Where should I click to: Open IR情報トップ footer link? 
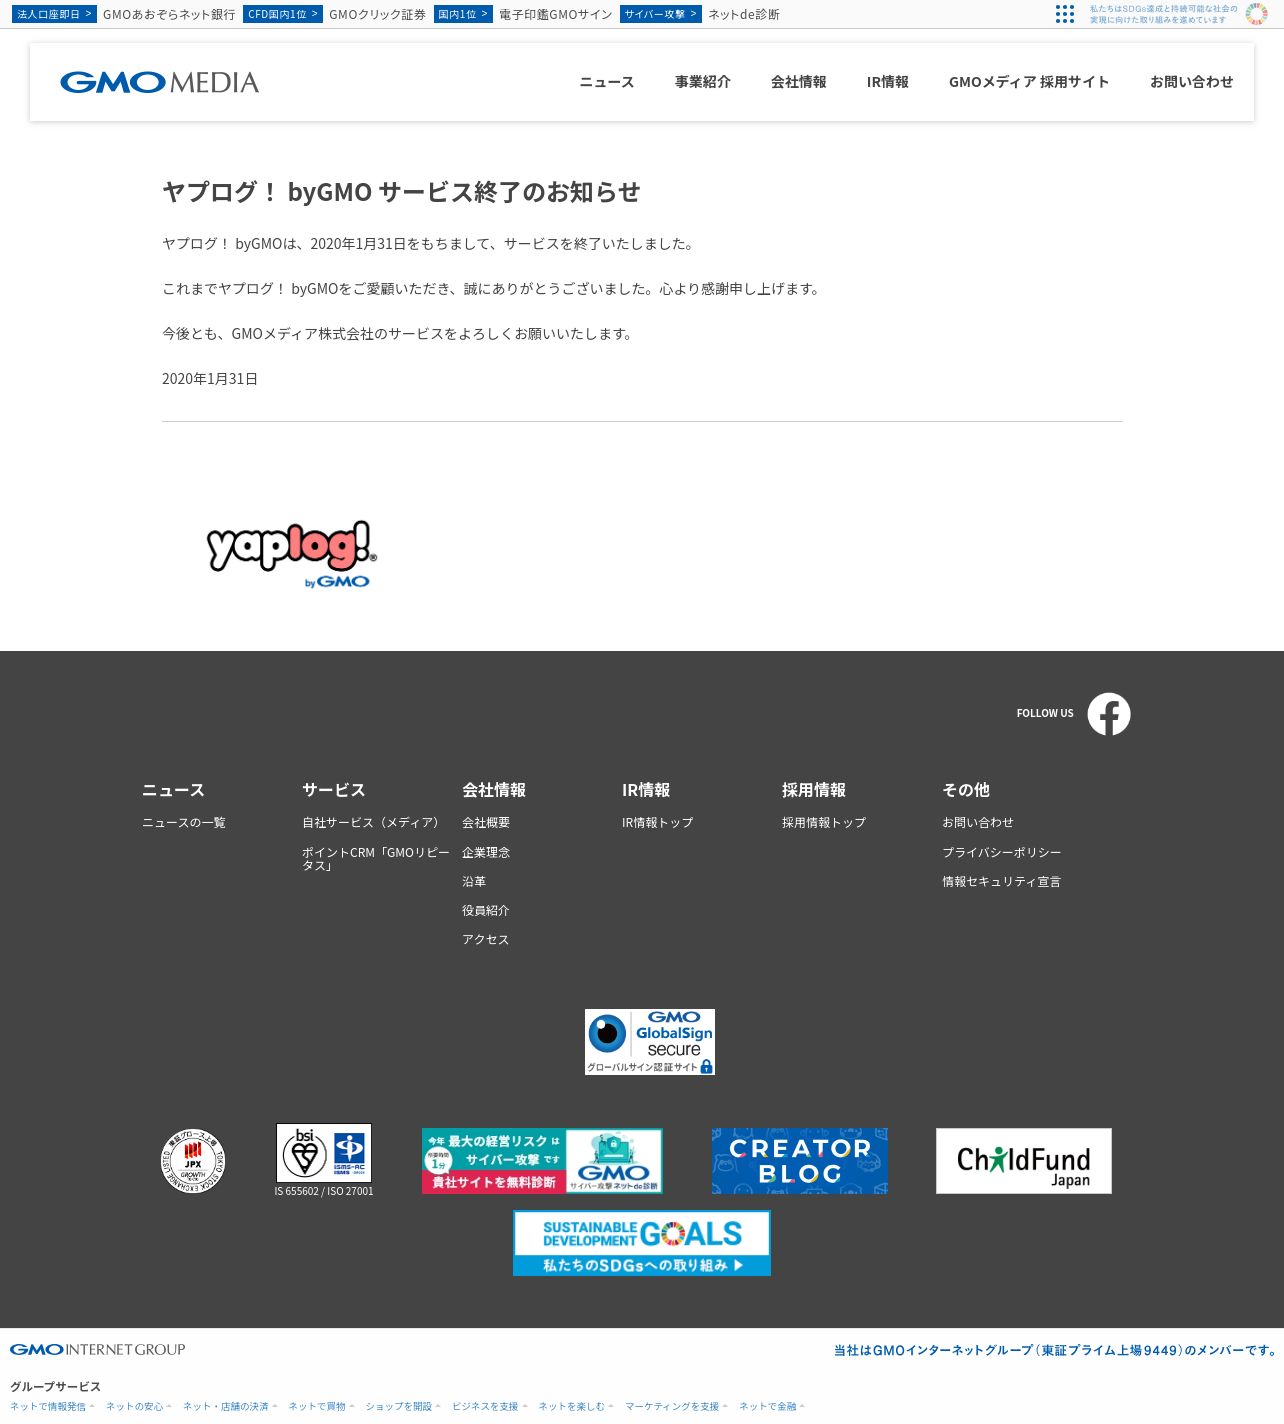658,823
